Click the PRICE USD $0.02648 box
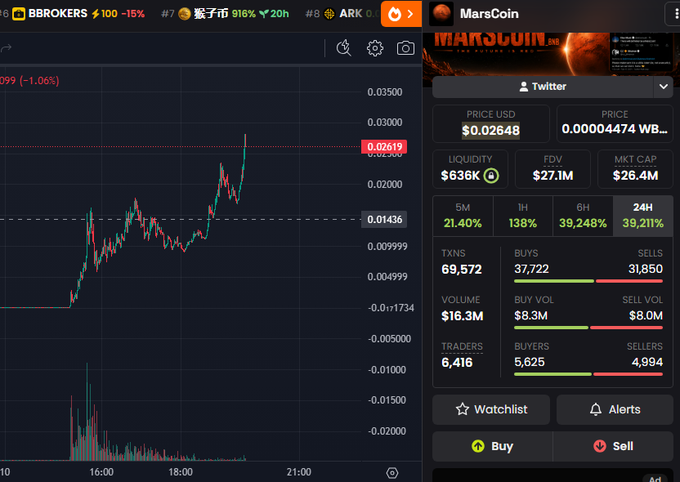Viewport: 680px width, 482px height. [x=491, y=124]
